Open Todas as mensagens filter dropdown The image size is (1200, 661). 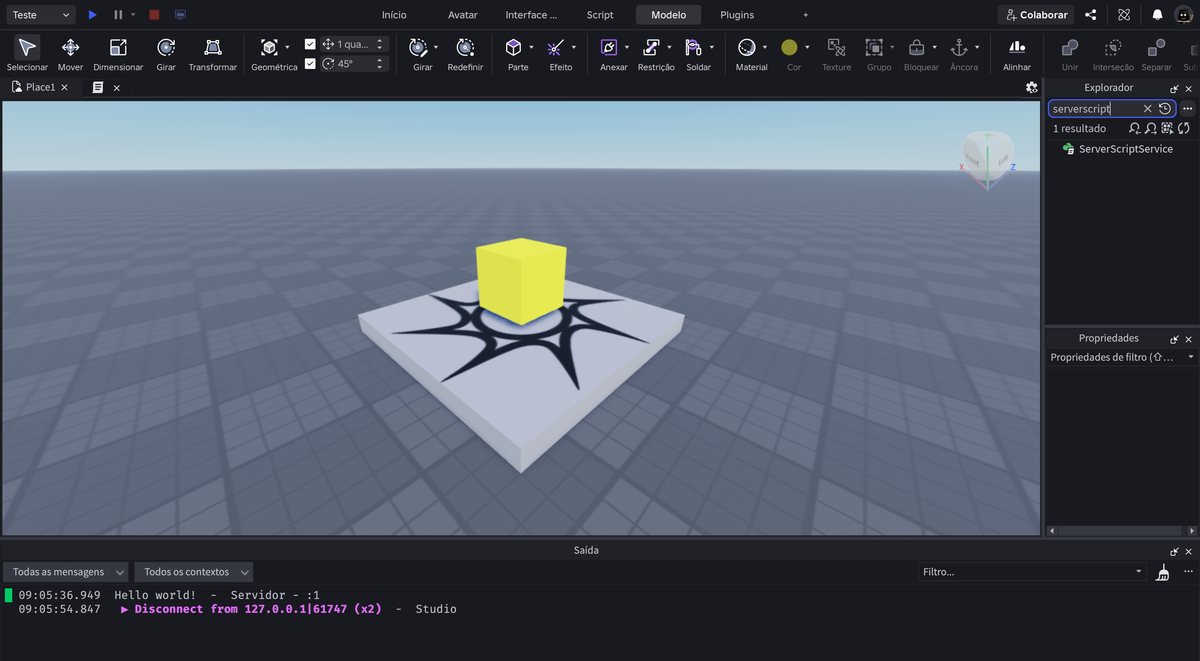66,572
